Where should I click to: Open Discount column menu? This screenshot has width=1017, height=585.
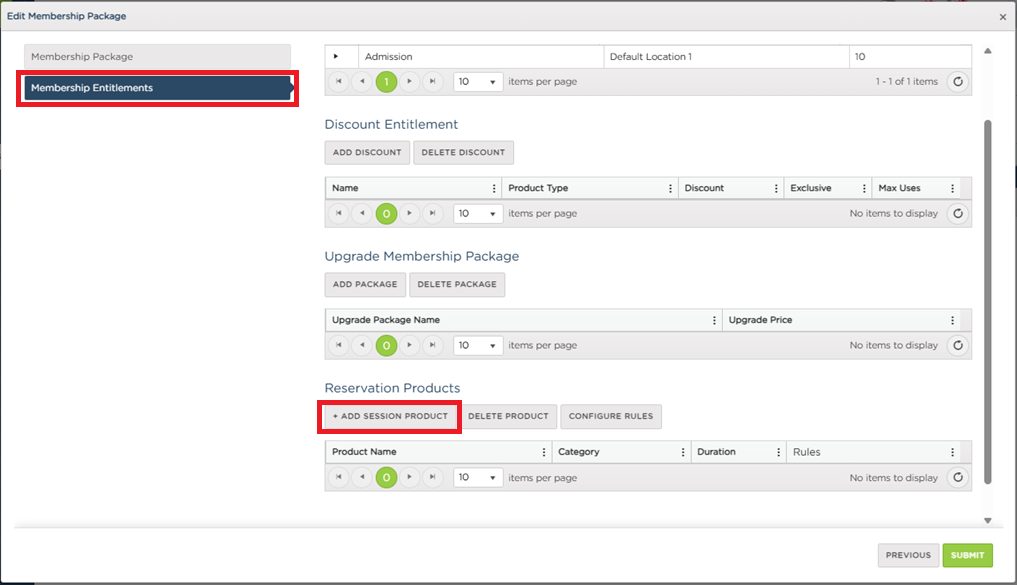(776, 188)
